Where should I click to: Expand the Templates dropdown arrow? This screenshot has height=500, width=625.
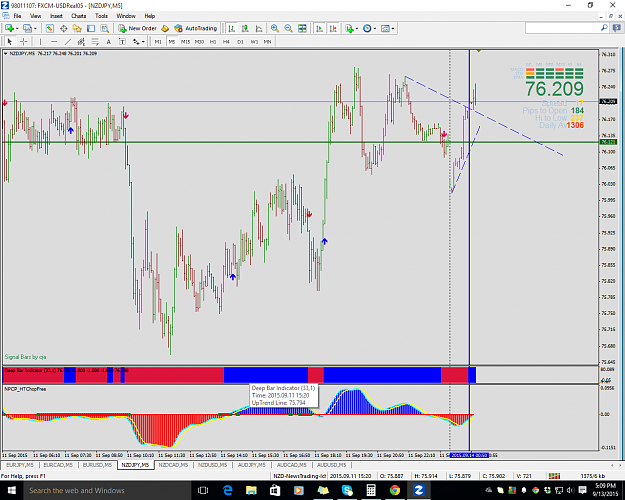click(x=393, y=28)
